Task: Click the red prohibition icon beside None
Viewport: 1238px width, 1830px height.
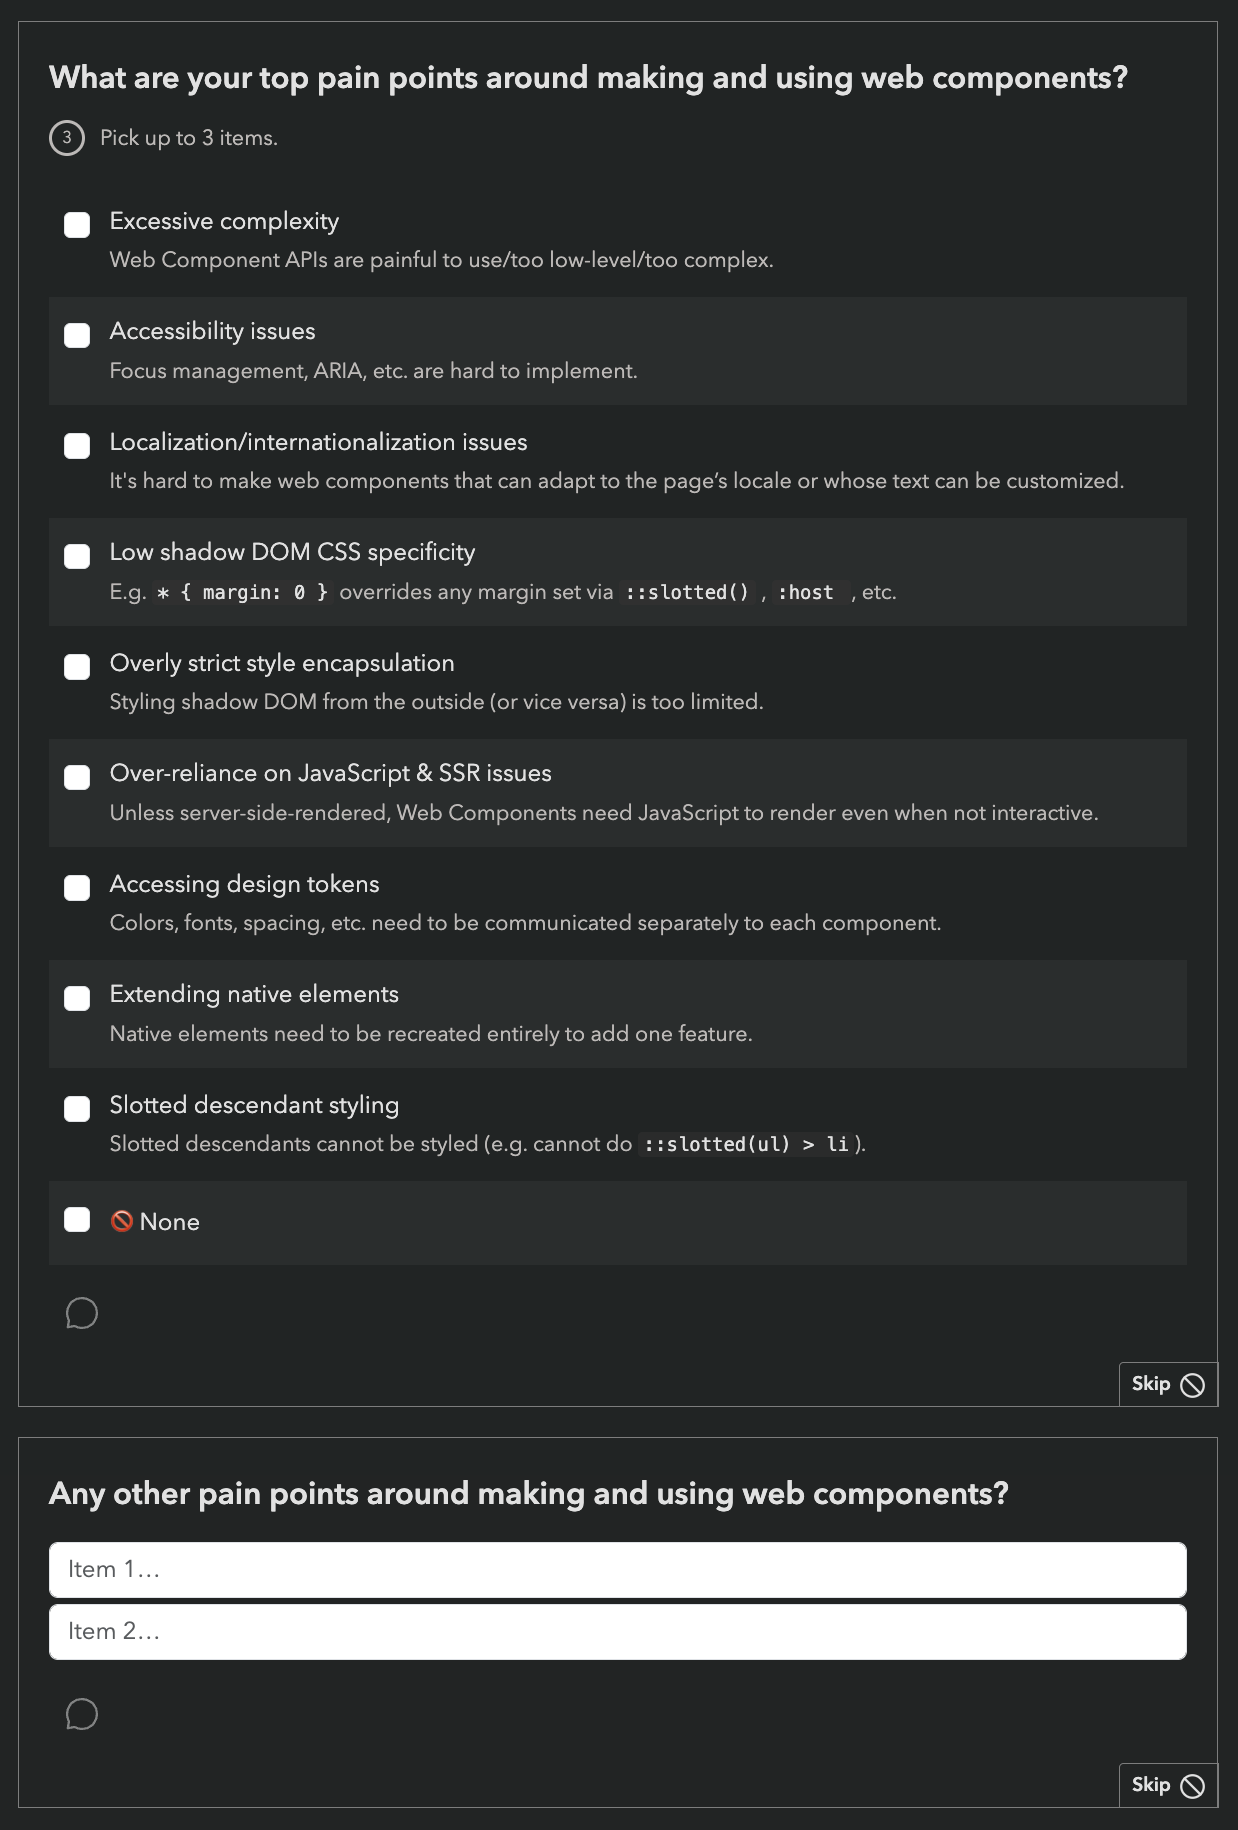Action: tap(122, 1221)
